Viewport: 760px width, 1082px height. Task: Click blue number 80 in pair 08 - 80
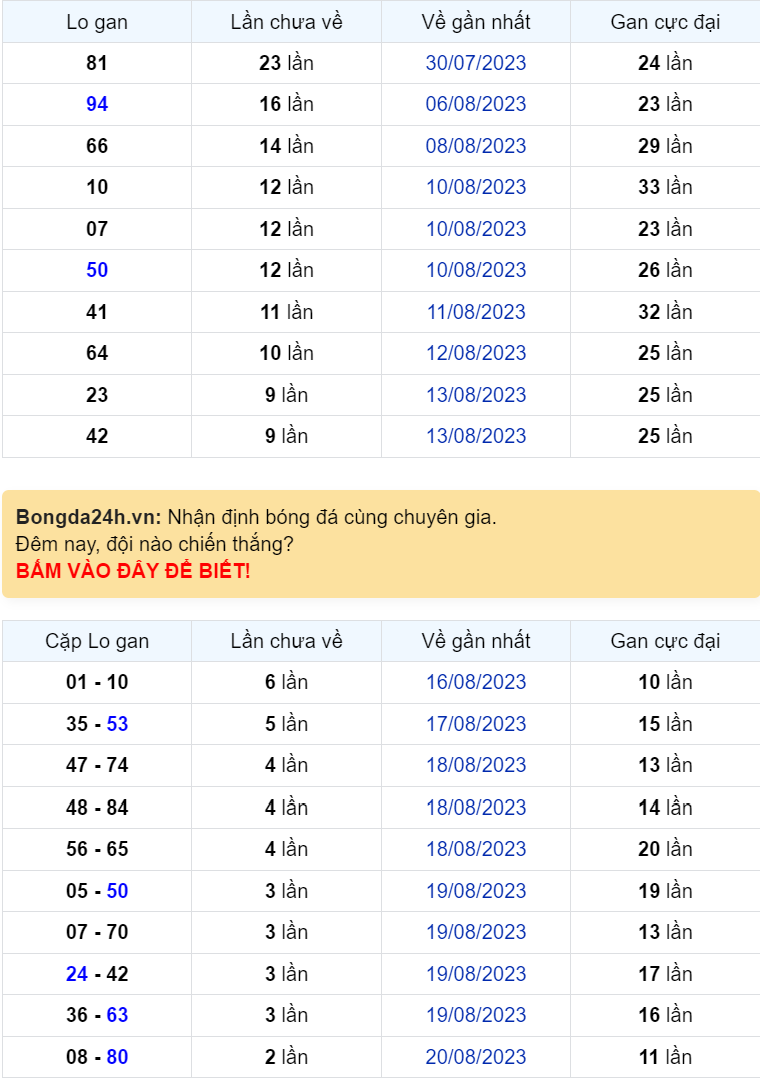pyautogui.click(x=117, y=1057)
